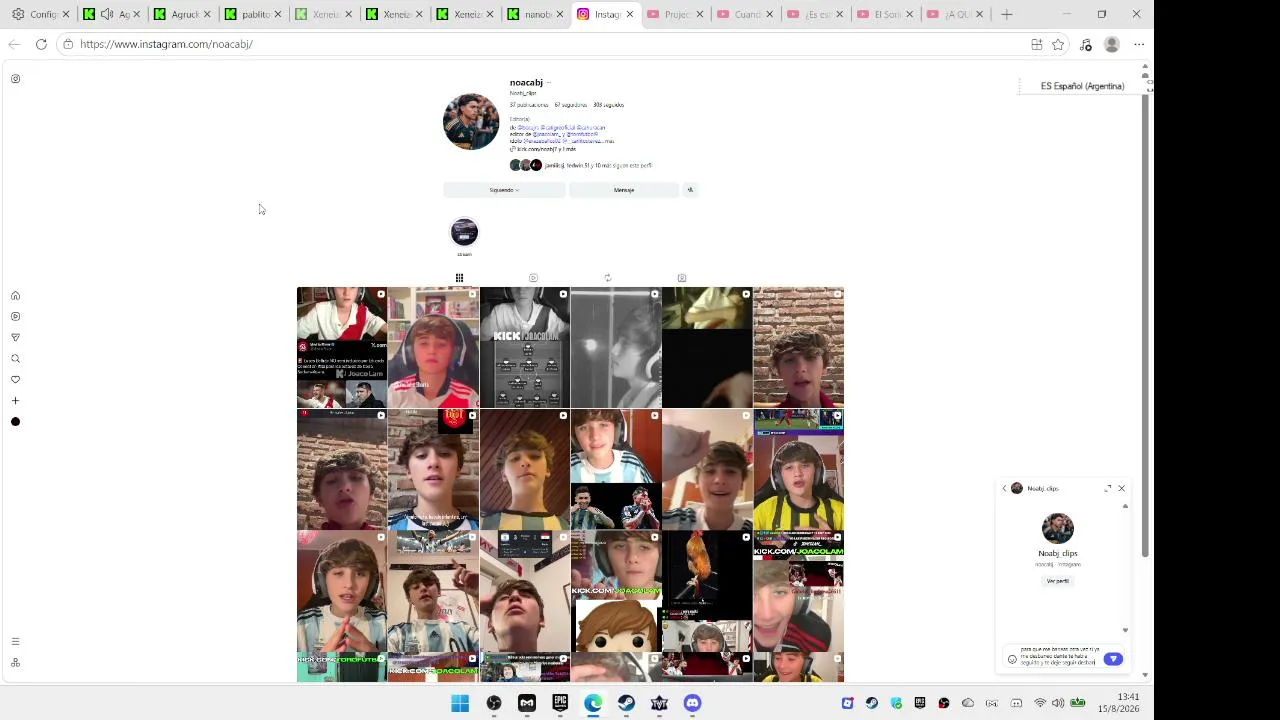Image resolution: width=1280 pixels, height=720 pixels.
Task: Open your own profile from the sidebar
Action: pos(15,422)
